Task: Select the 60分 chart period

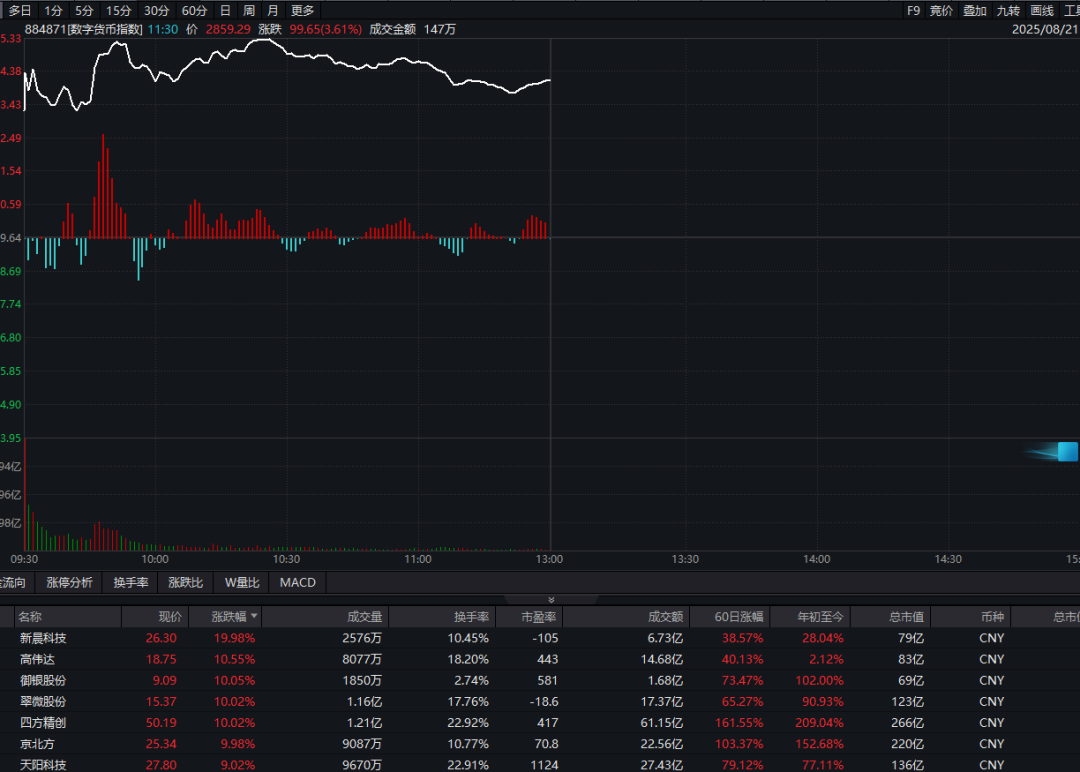Action: coord(194,10)
